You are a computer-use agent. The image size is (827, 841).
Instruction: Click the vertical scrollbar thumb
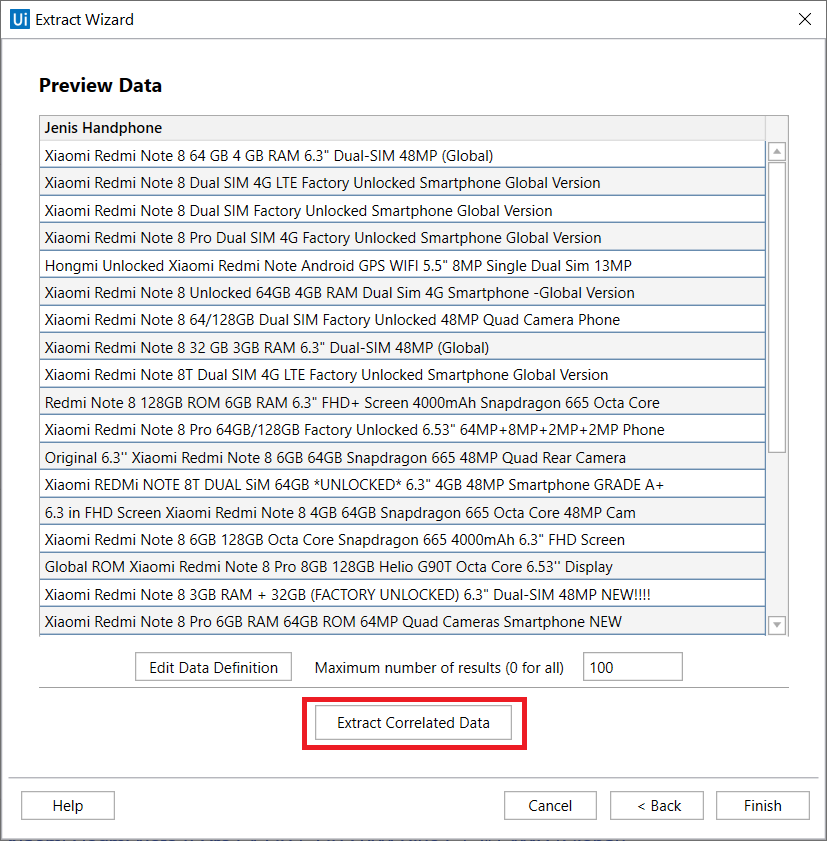tap(777, 305)
